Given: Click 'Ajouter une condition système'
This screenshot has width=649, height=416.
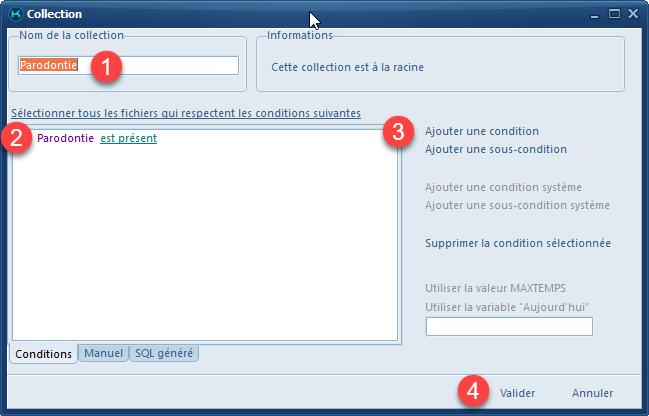Looking at the screenshot, I should coord(503,187).
